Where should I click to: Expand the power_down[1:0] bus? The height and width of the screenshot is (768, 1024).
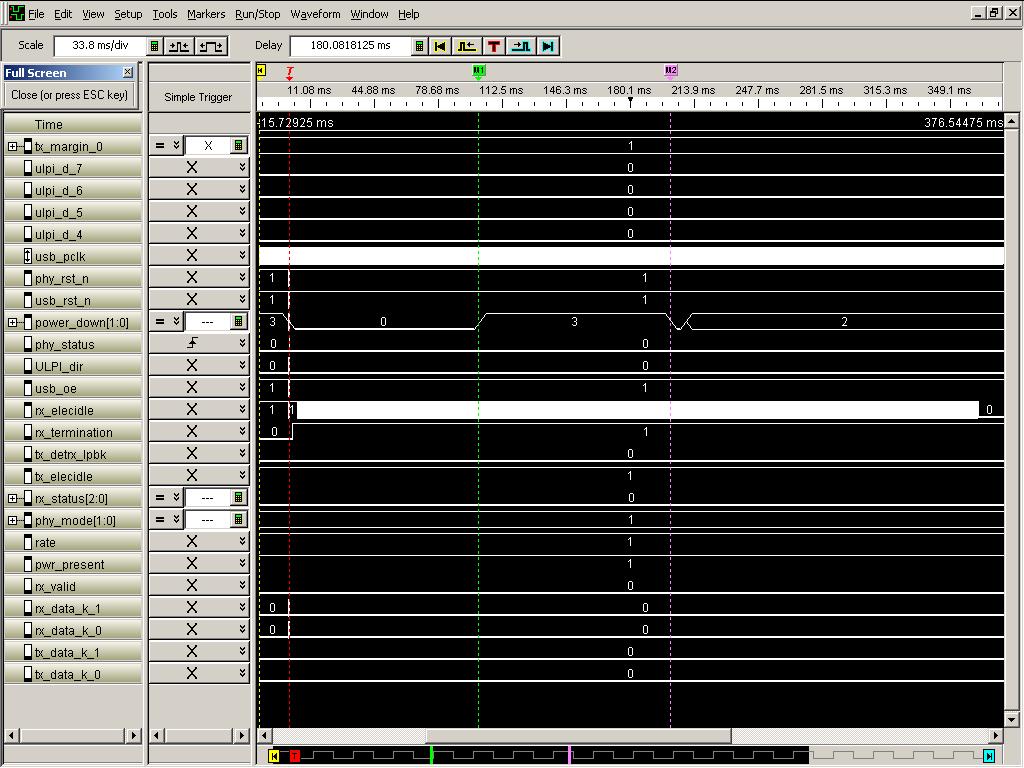coord(12,323)
